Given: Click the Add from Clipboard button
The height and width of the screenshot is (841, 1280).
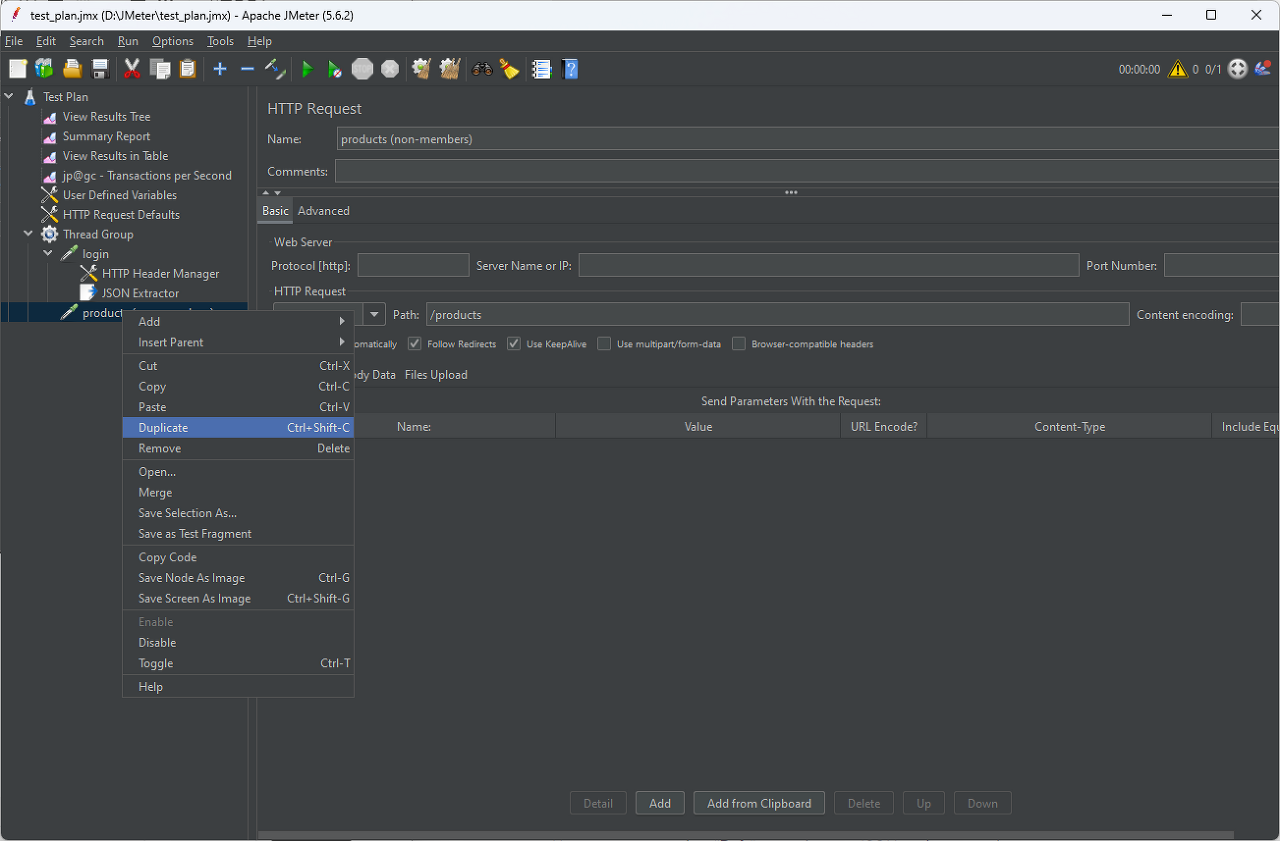Looking at the screenshot, I should point(759,803).
